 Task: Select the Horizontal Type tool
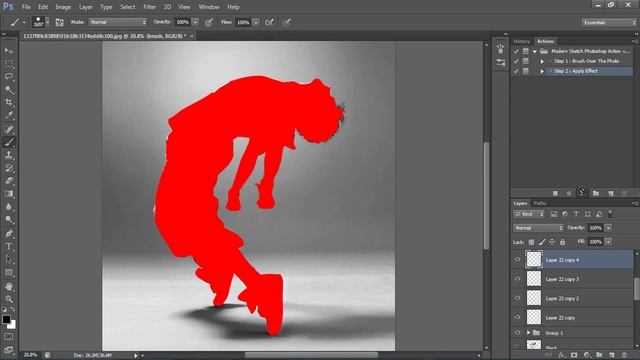pos(9,247)
